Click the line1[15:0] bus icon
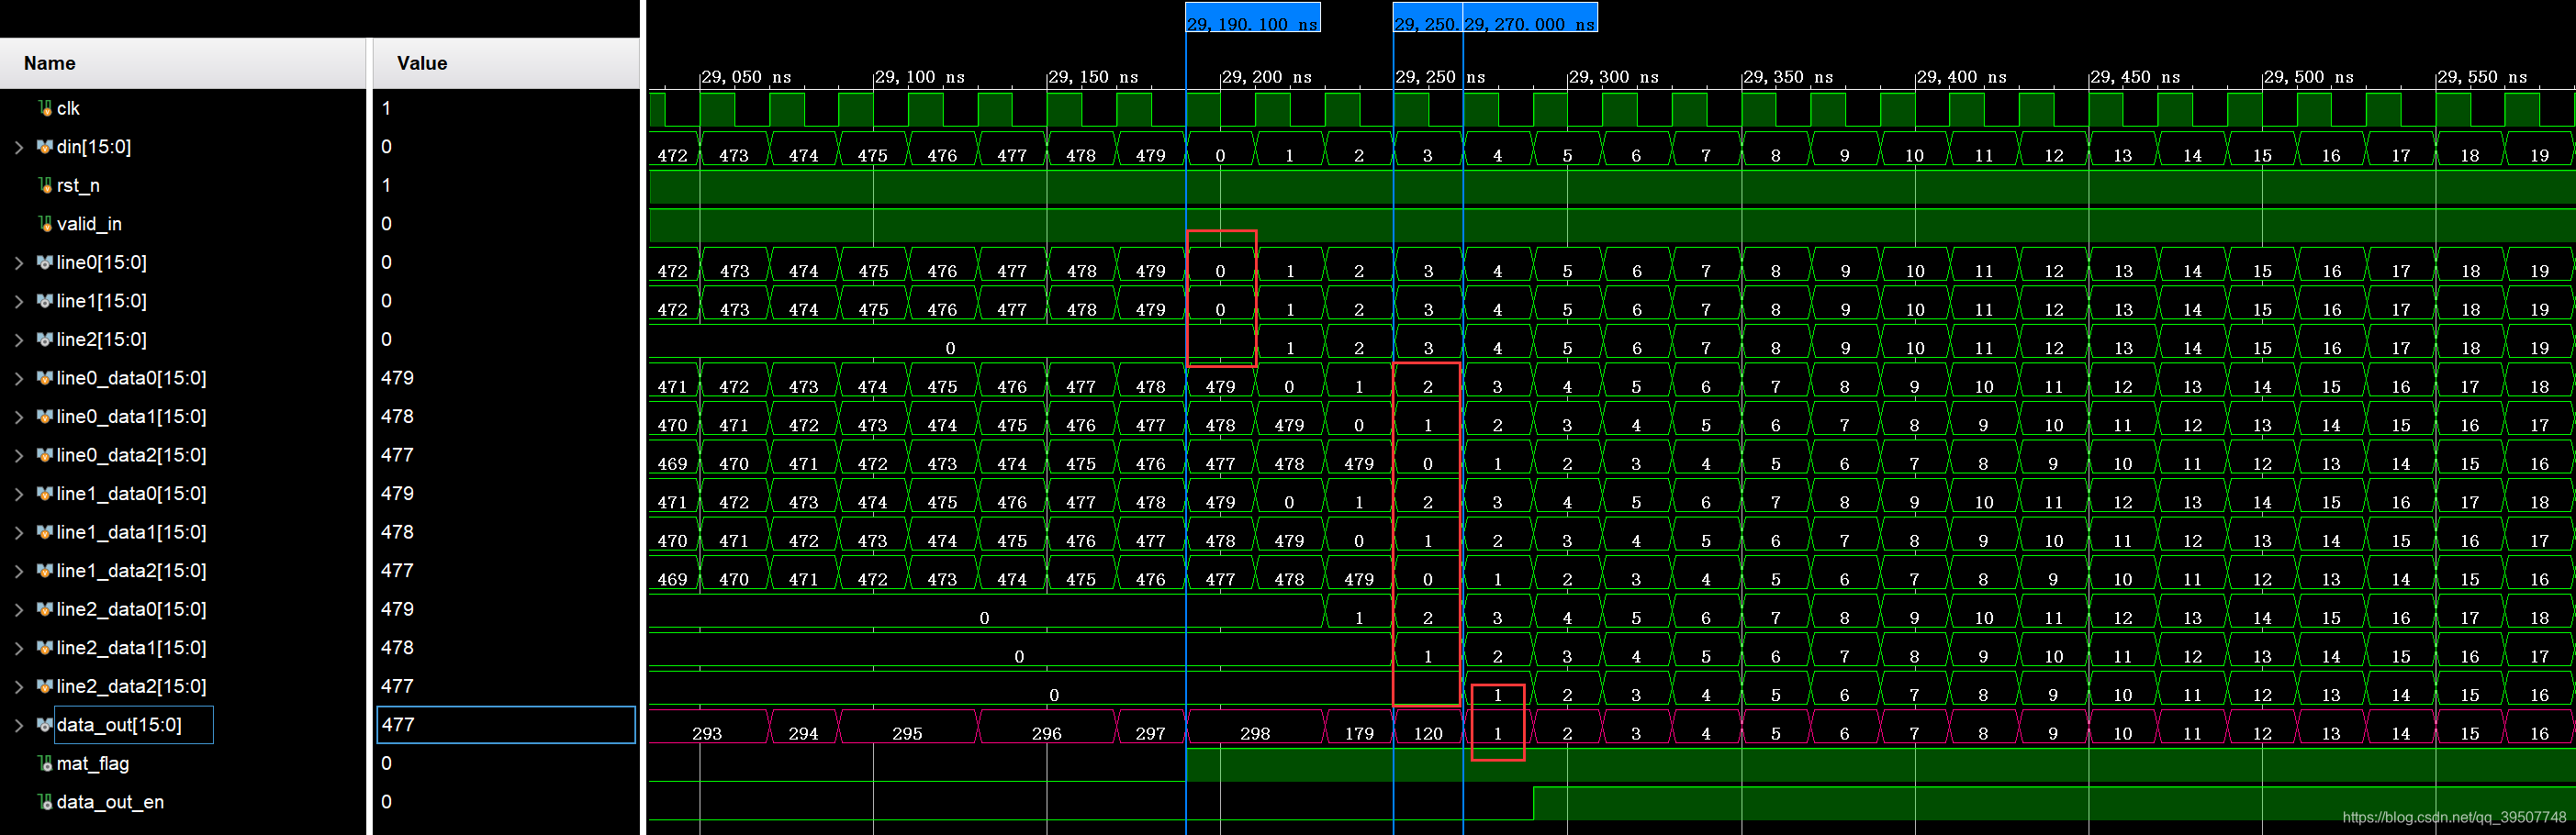The image size is (2576, 835). pos(45,301)
